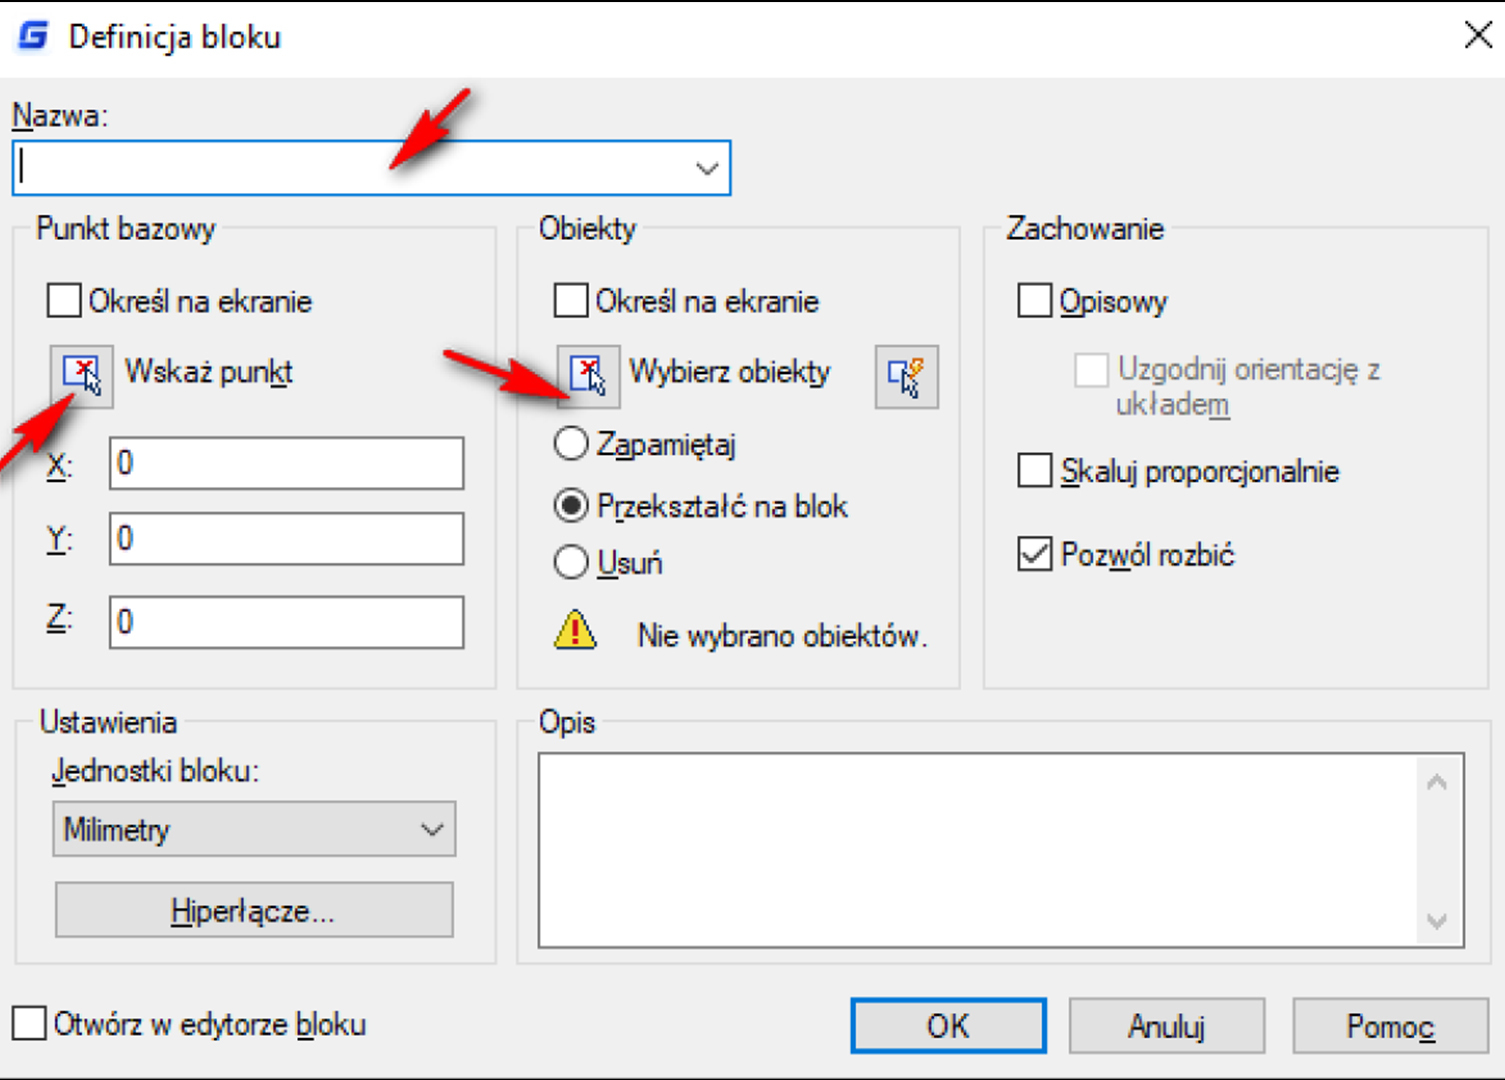The height and width of the screenshot is (1080, 1505).
Task: Open the quick select filter icon
Action: [x=907, y=377]
